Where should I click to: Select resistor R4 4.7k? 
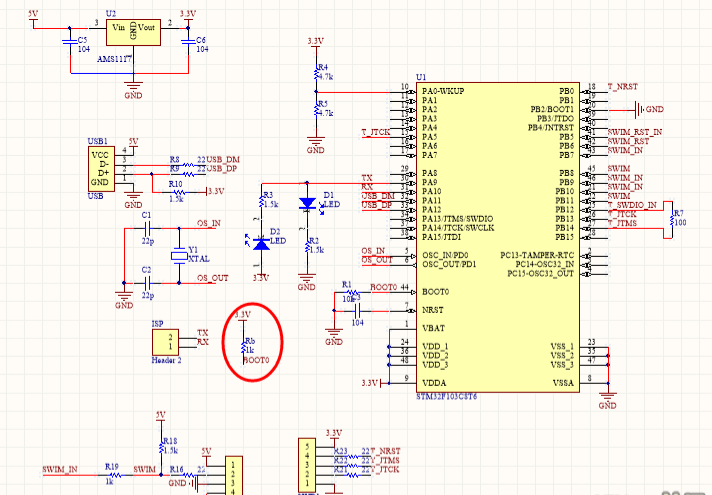click(x=316, y=73)
